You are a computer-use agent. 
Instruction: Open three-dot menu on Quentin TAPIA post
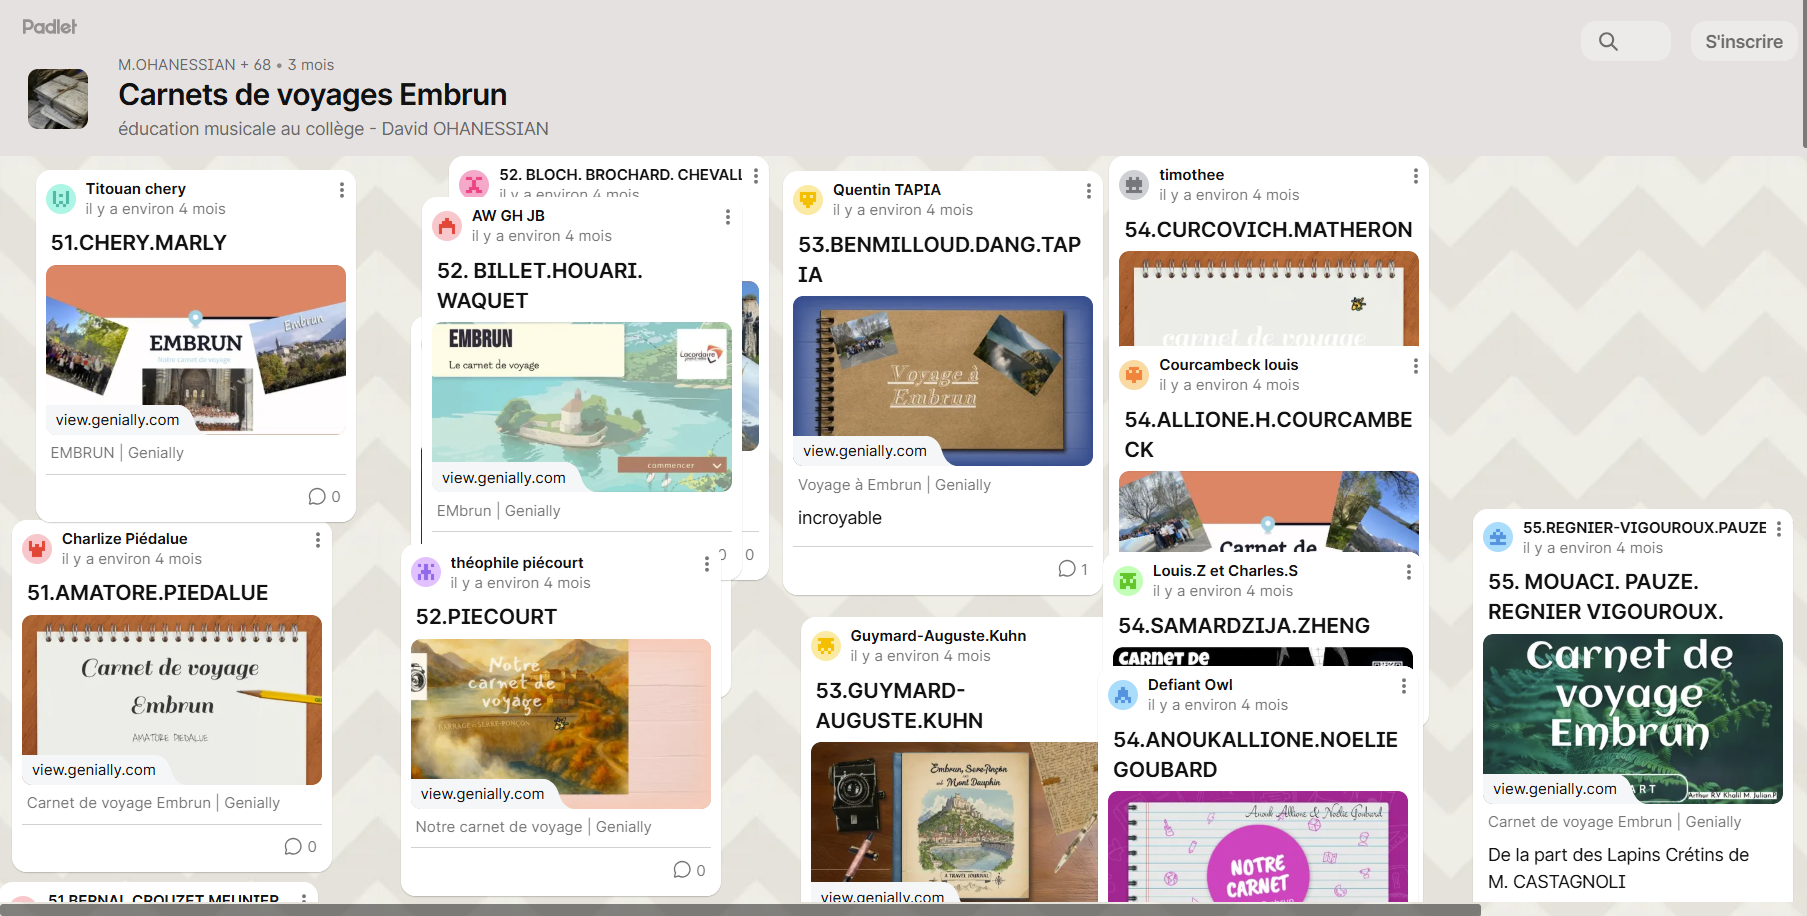tap(1088, 191)
